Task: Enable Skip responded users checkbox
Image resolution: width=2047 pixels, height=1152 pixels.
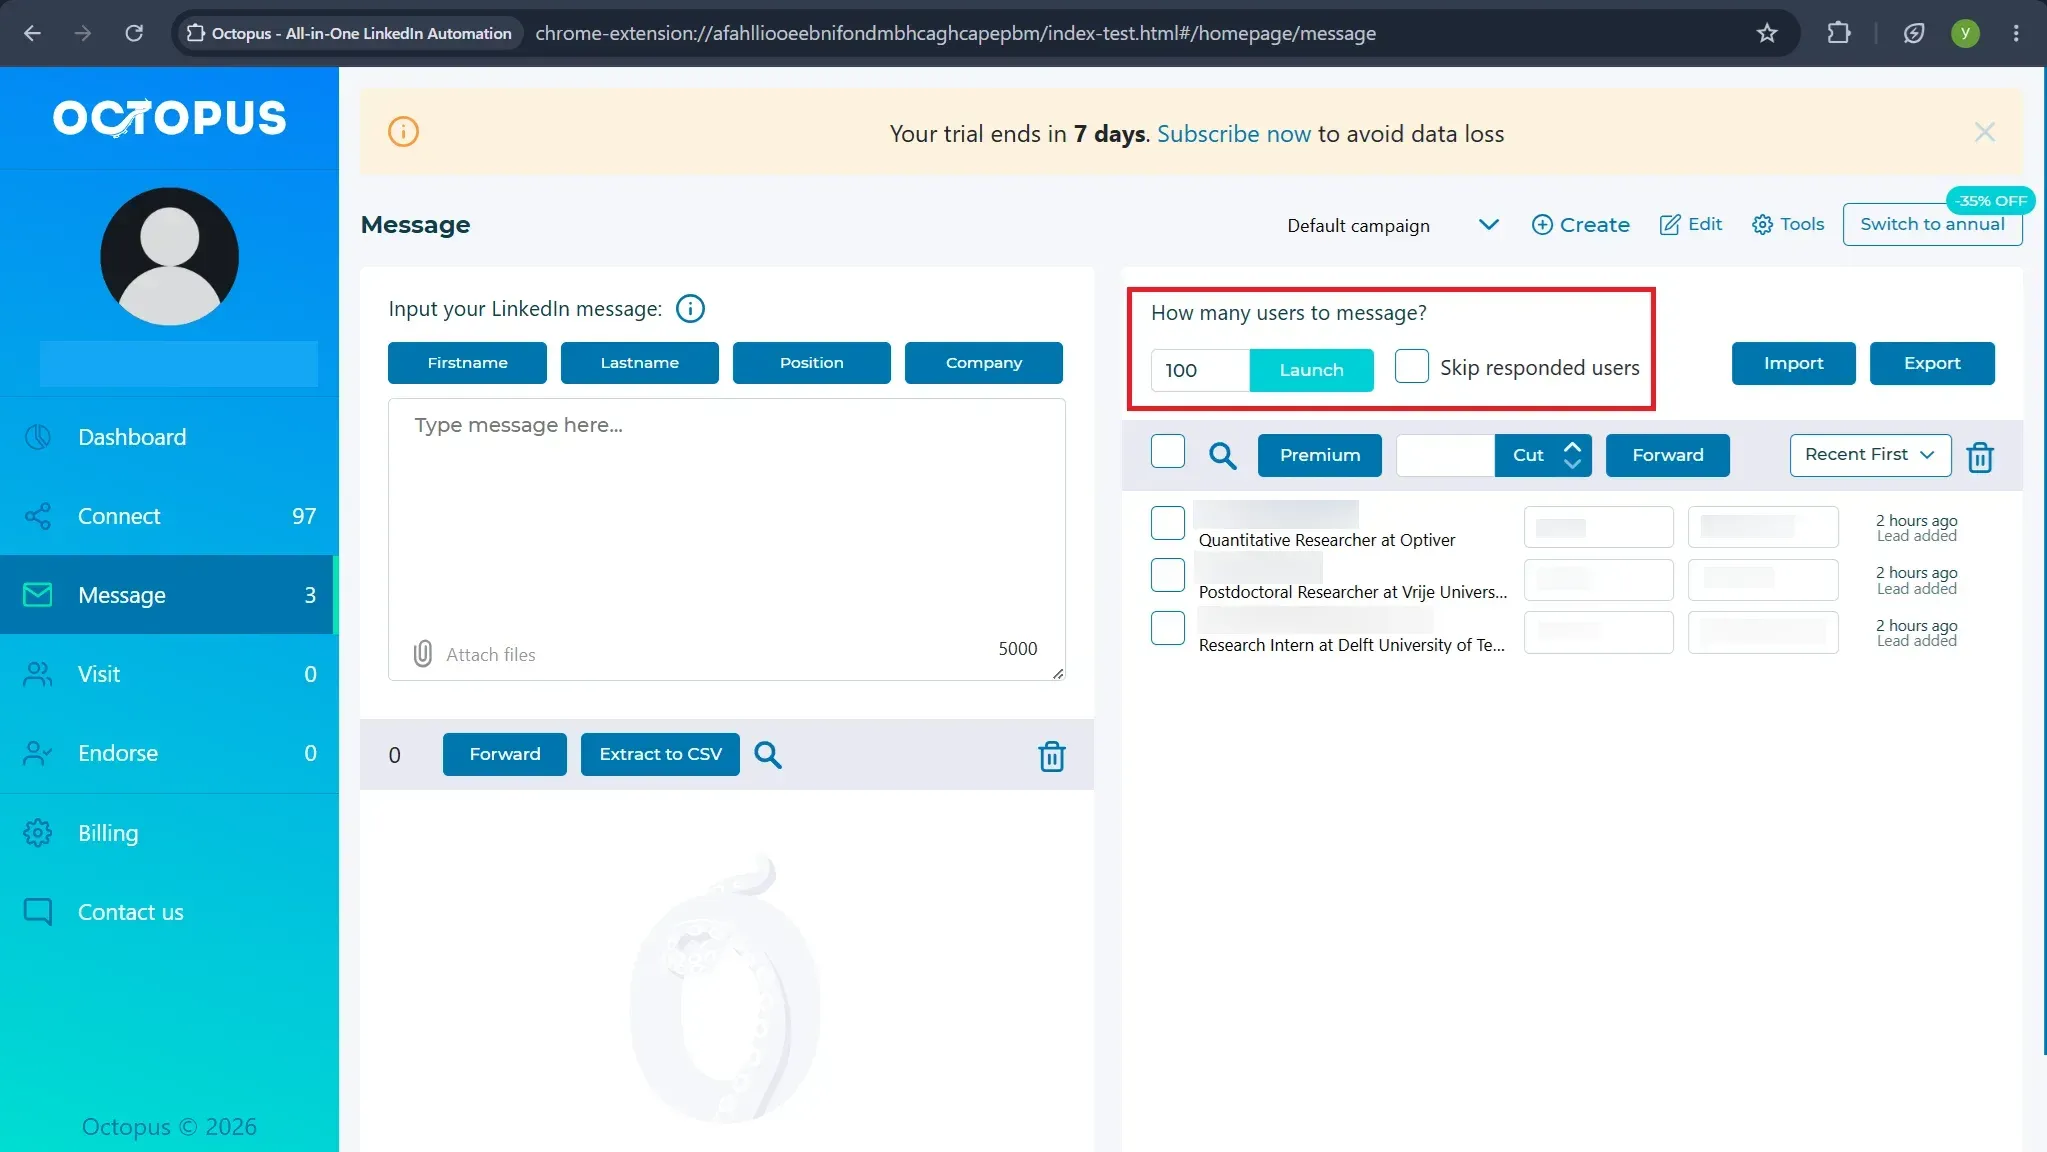Action: (1411, 366)
